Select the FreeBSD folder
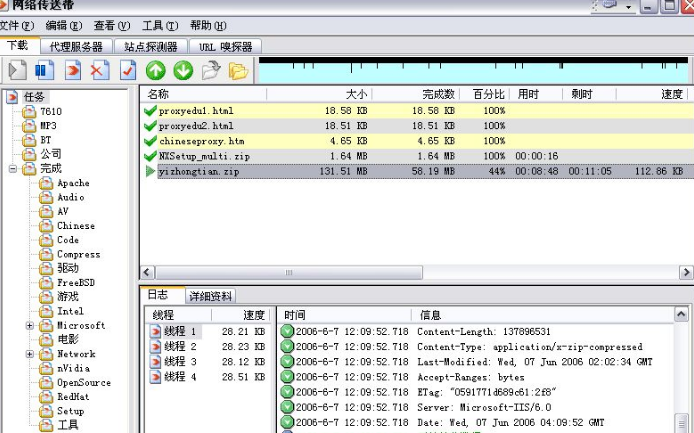694x433 pixels. (76, 282)
